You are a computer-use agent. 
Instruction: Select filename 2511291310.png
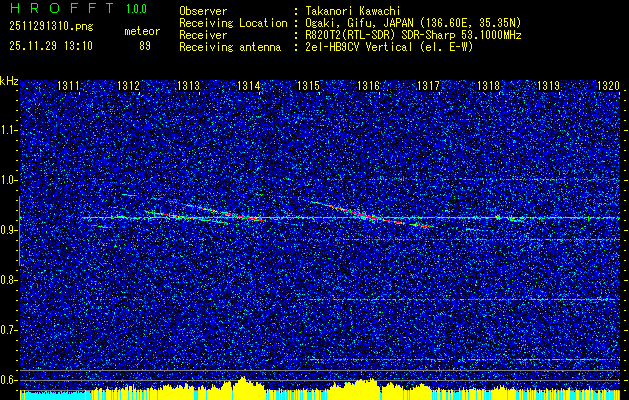[x=51, y=27]
